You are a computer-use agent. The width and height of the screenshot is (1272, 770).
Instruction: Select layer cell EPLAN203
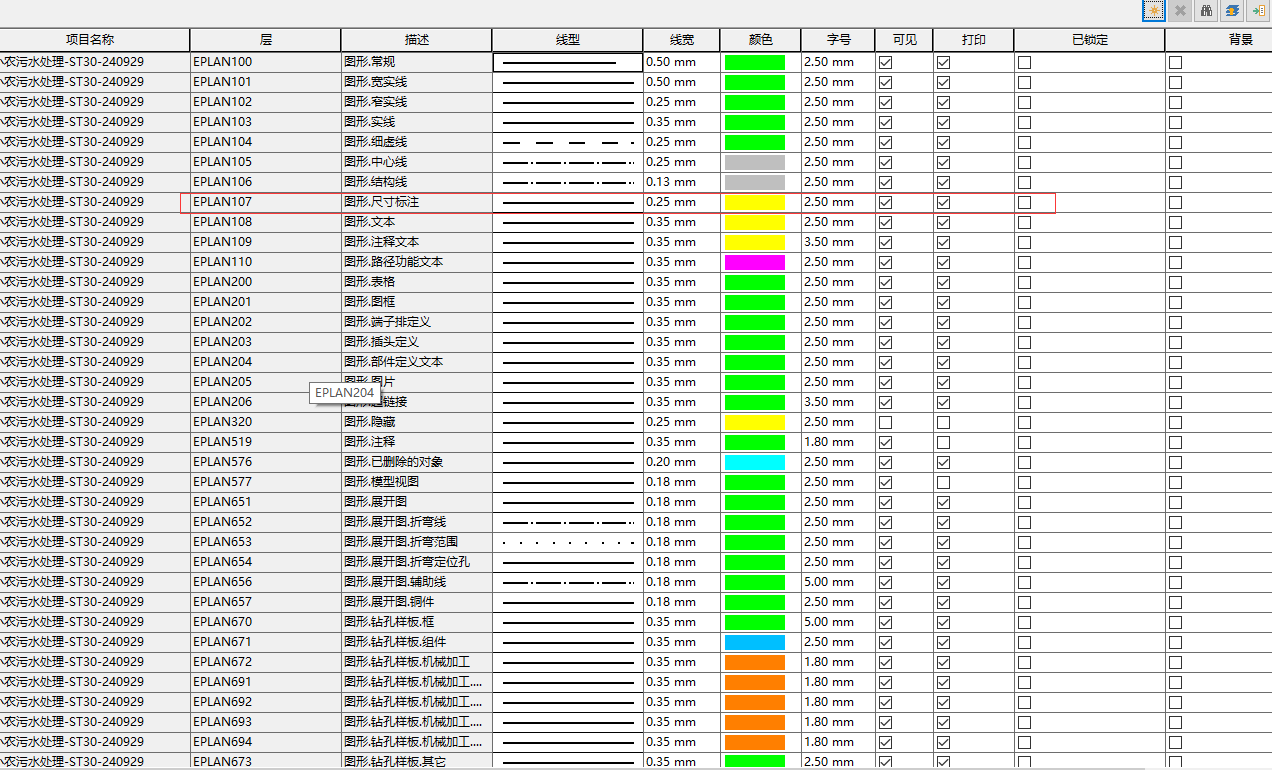pyautogui.click(x=265, y=342)
